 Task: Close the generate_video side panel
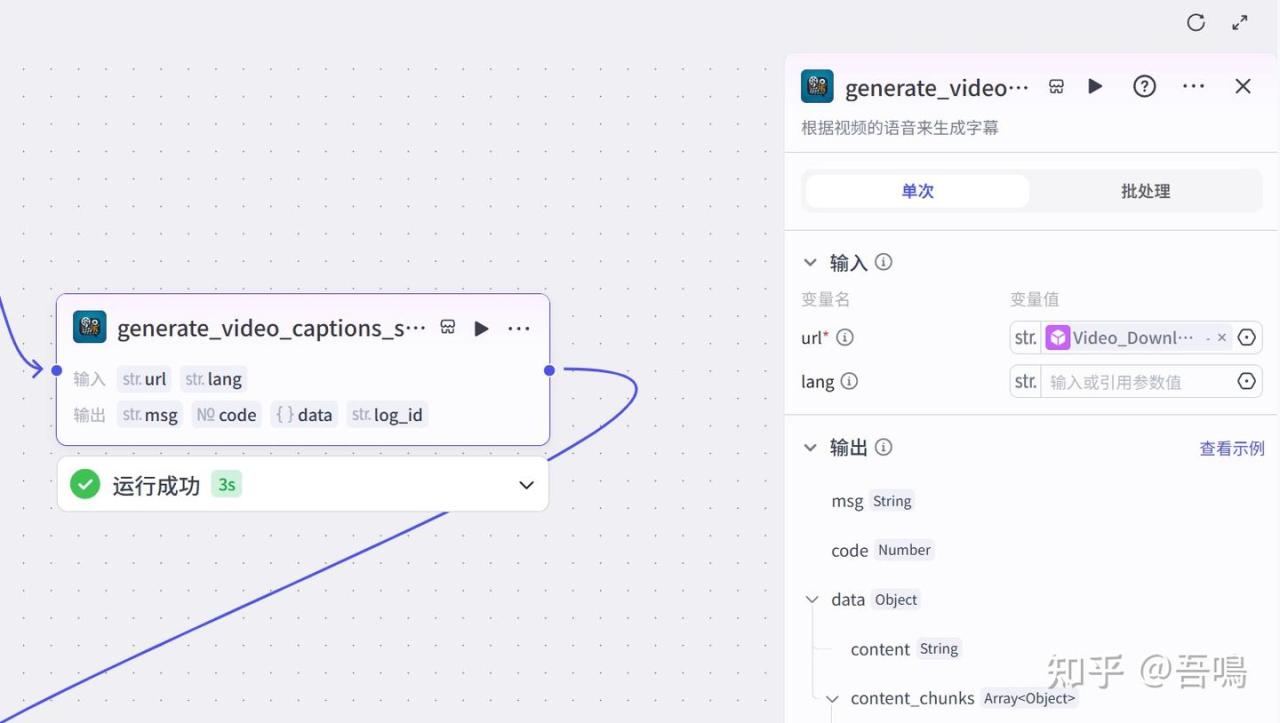pyautogui.click(x=1243, y=87)
